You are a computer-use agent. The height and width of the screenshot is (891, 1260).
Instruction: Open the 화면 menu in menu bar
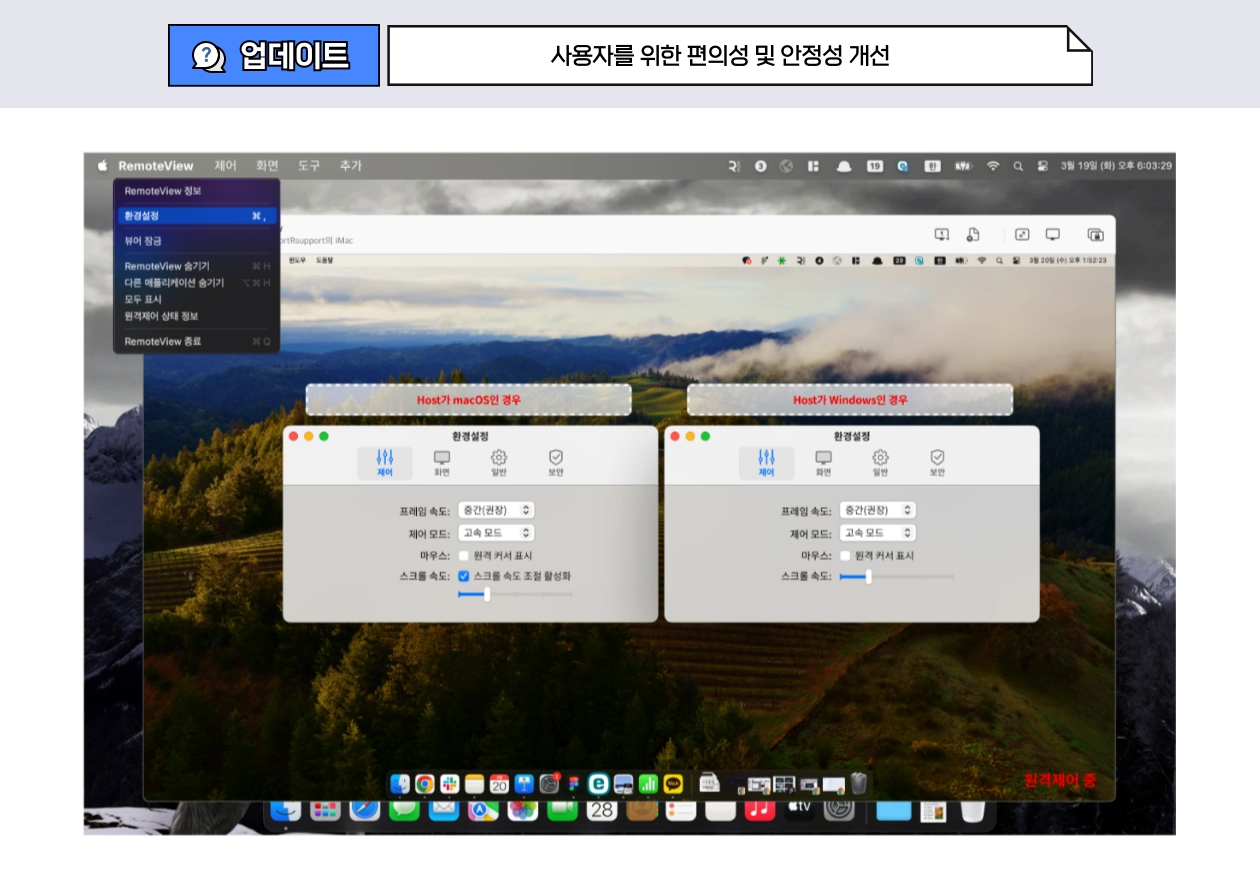pyautogui.click(x=267, y=166)
